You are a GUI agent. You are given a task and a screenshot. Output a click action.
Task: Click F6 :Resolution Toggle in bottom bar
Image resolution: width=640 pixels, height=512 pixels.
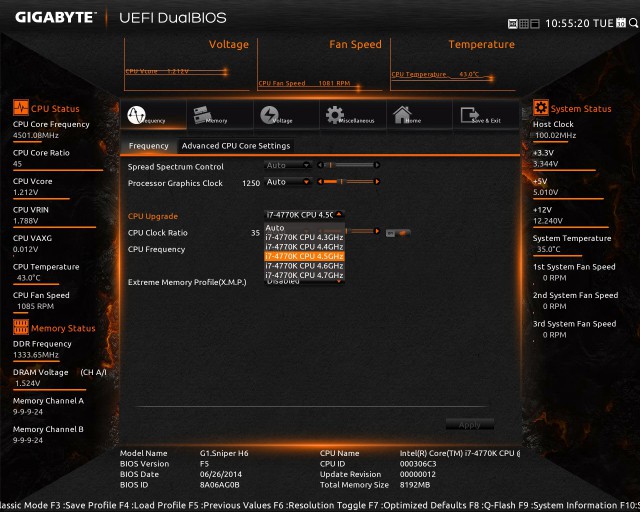(x=320, y=505)
